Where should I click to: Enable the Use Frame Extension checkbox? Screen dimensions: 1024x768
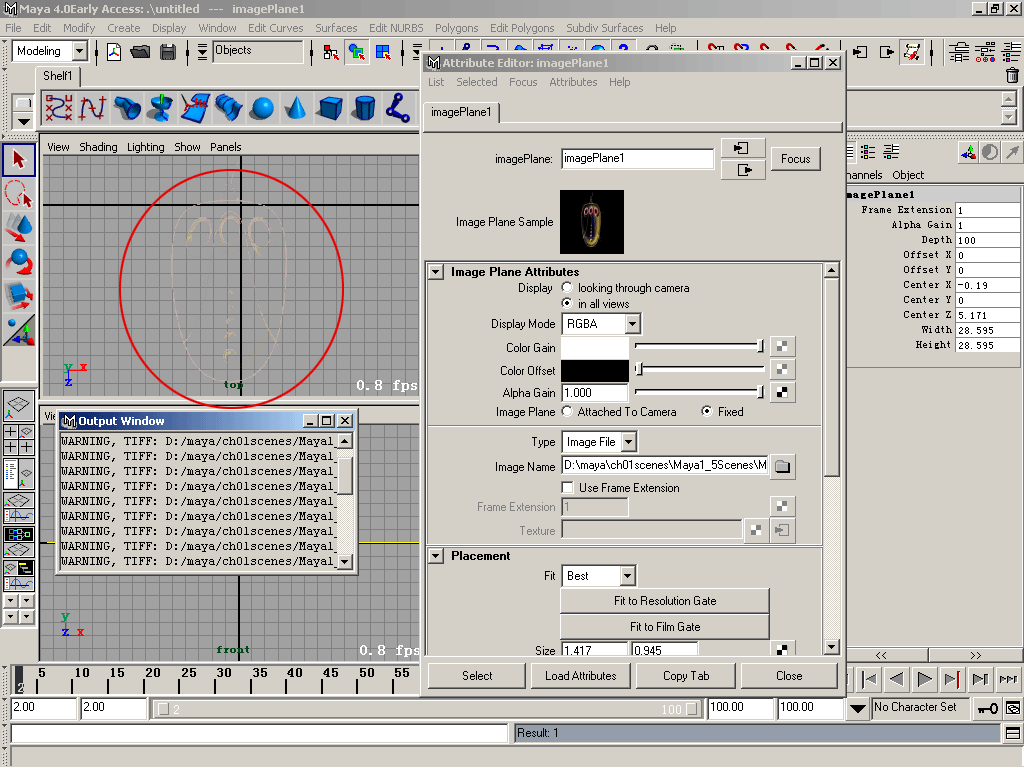click(568, 488)
